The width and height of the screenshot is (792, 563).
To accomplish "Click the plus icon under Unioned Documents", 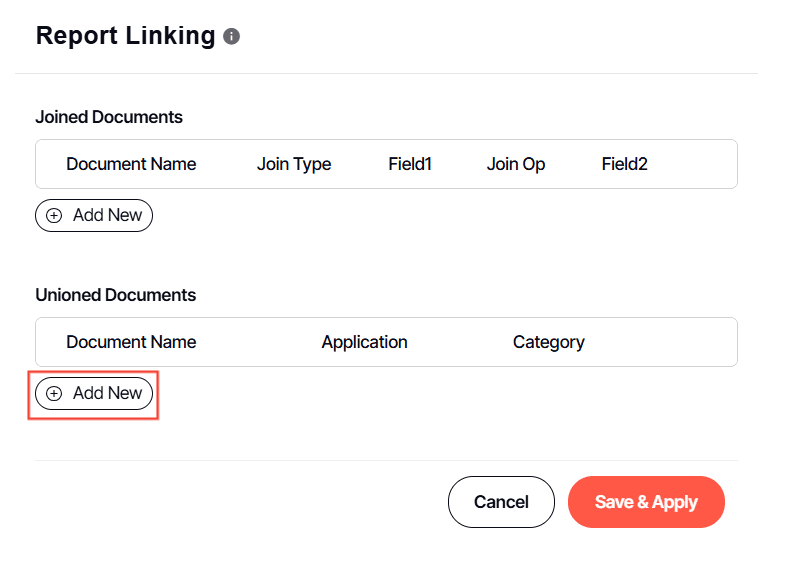I will [x=54, y=393].
